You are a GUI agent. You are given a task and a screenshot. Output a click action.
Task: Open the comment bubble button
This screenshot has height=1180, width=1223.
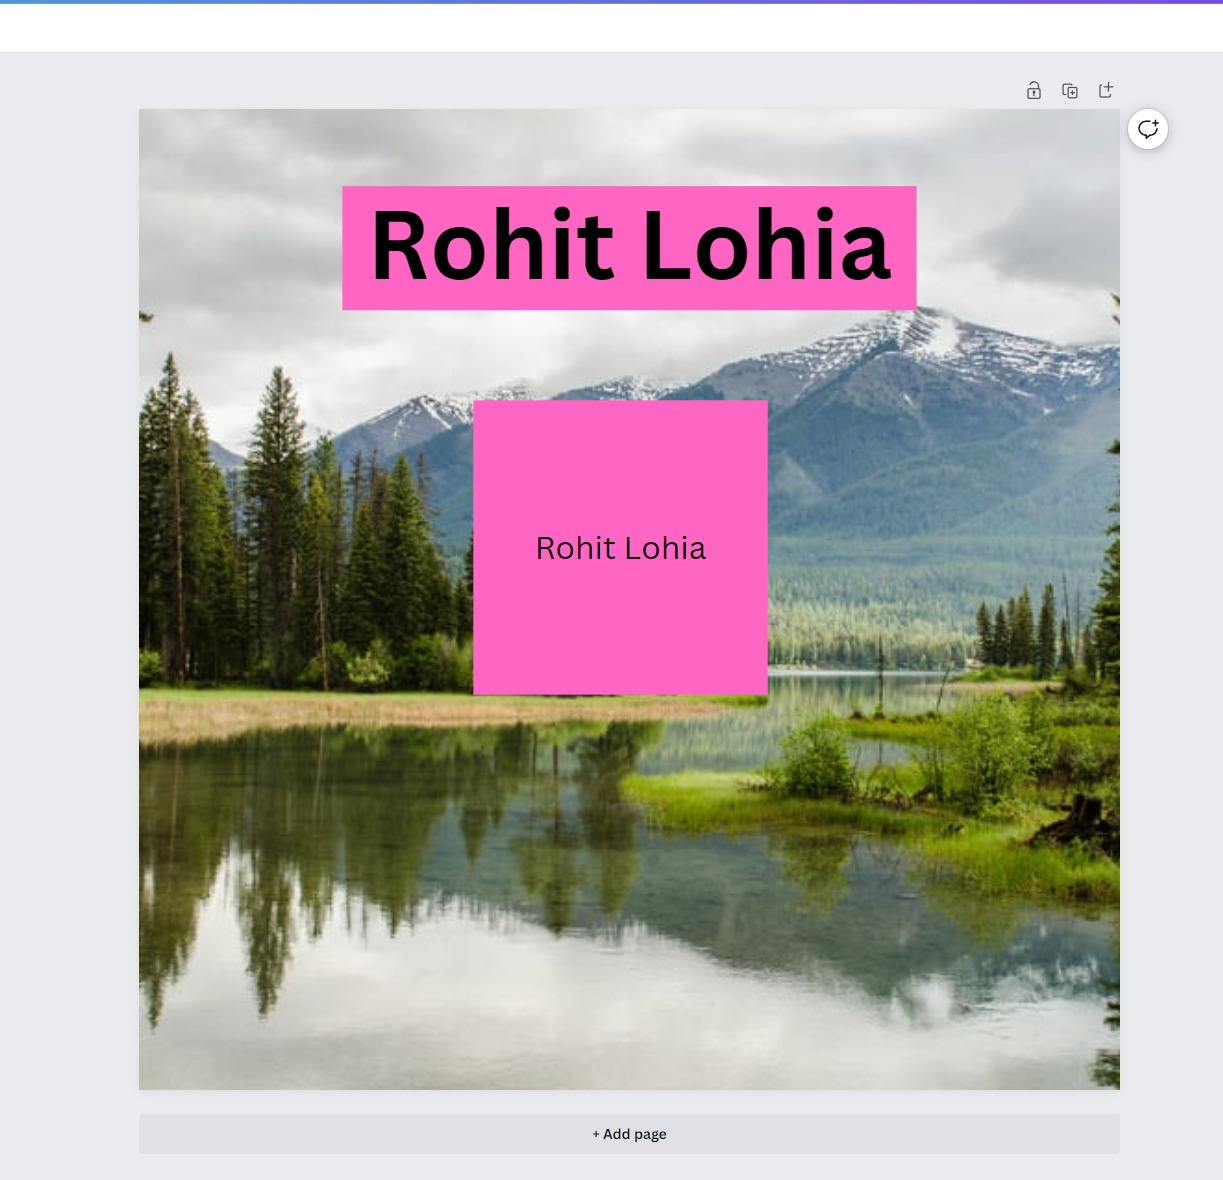[x=1148, y=129]
